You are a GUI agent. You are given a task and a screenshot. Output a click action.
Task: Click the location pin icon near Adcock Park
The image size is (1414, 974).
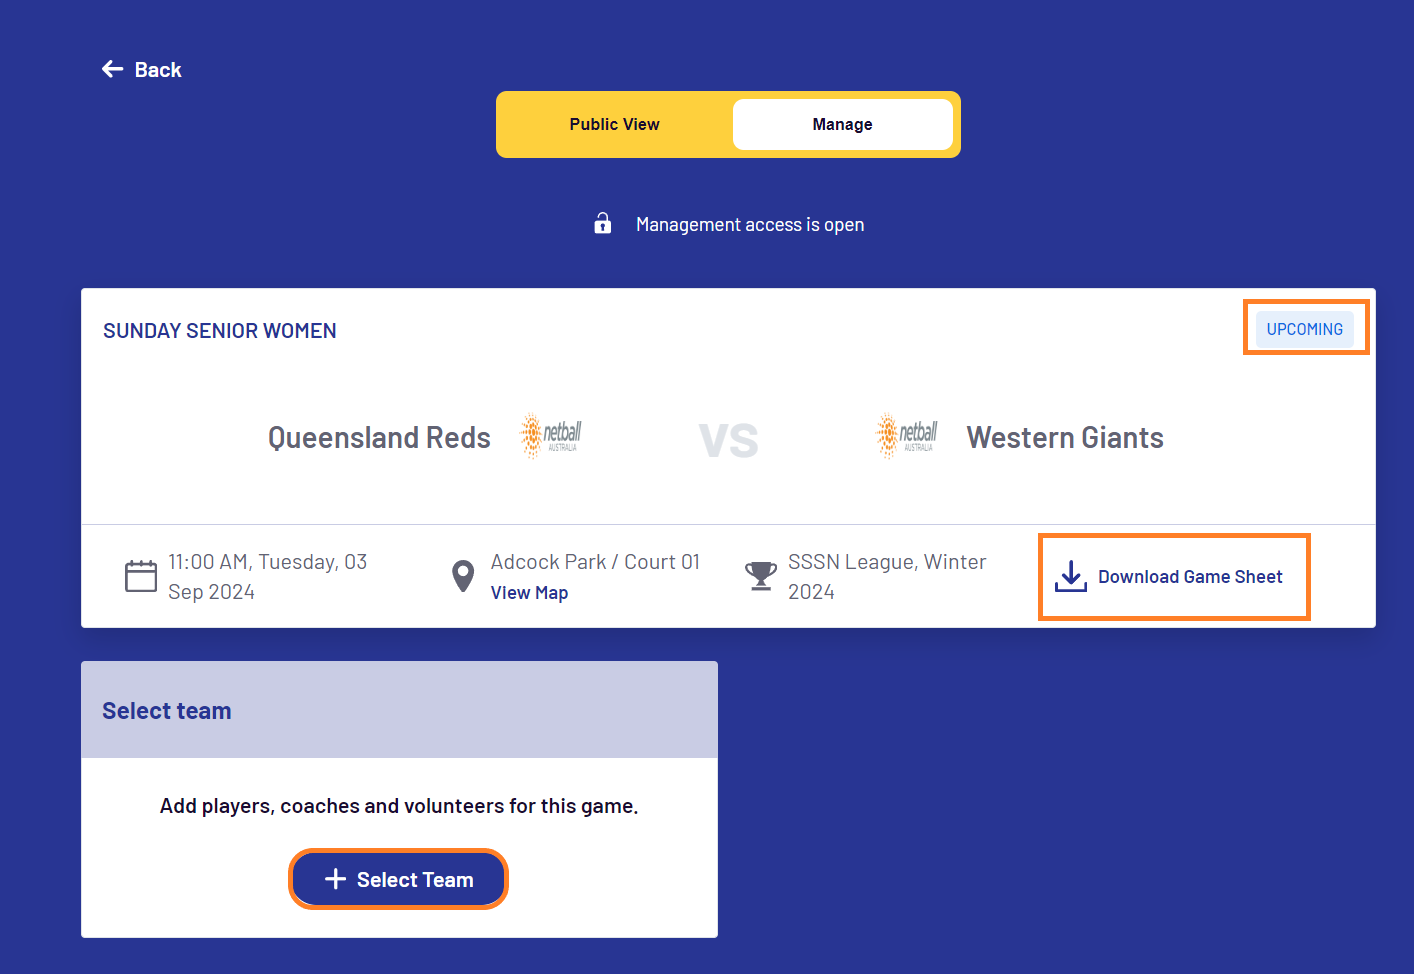(x=461, y=575)
